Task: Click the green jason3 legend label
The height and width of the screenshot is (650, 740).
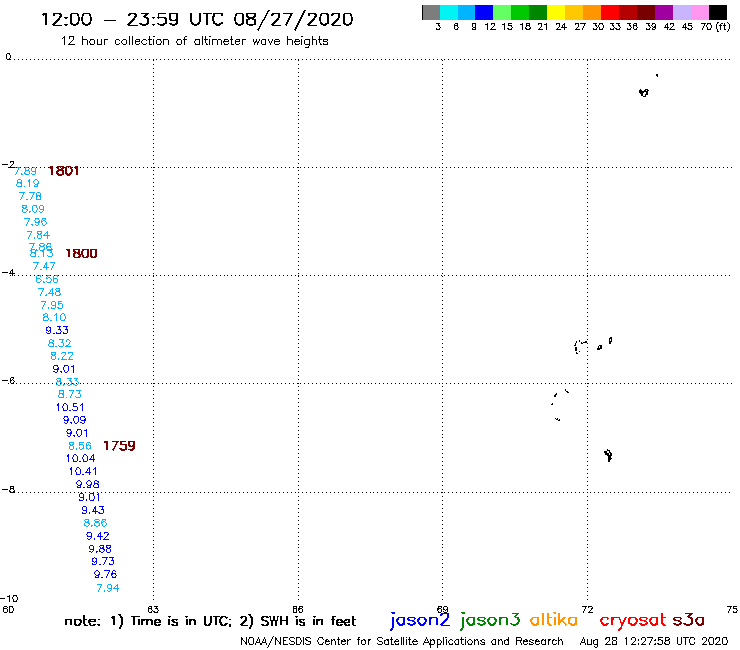Action: coord(490,620)
